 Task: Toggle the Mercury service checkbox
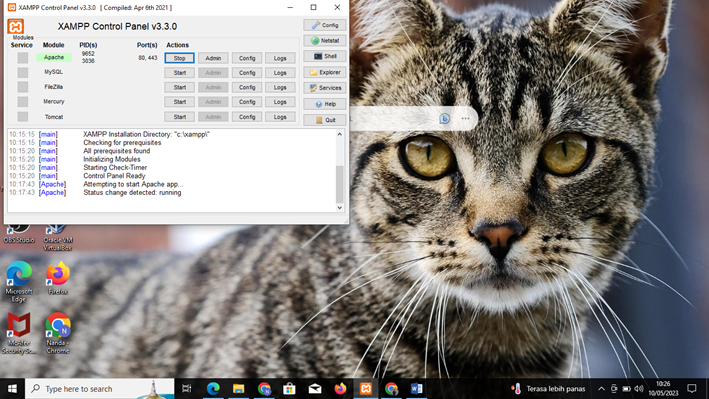23,102
